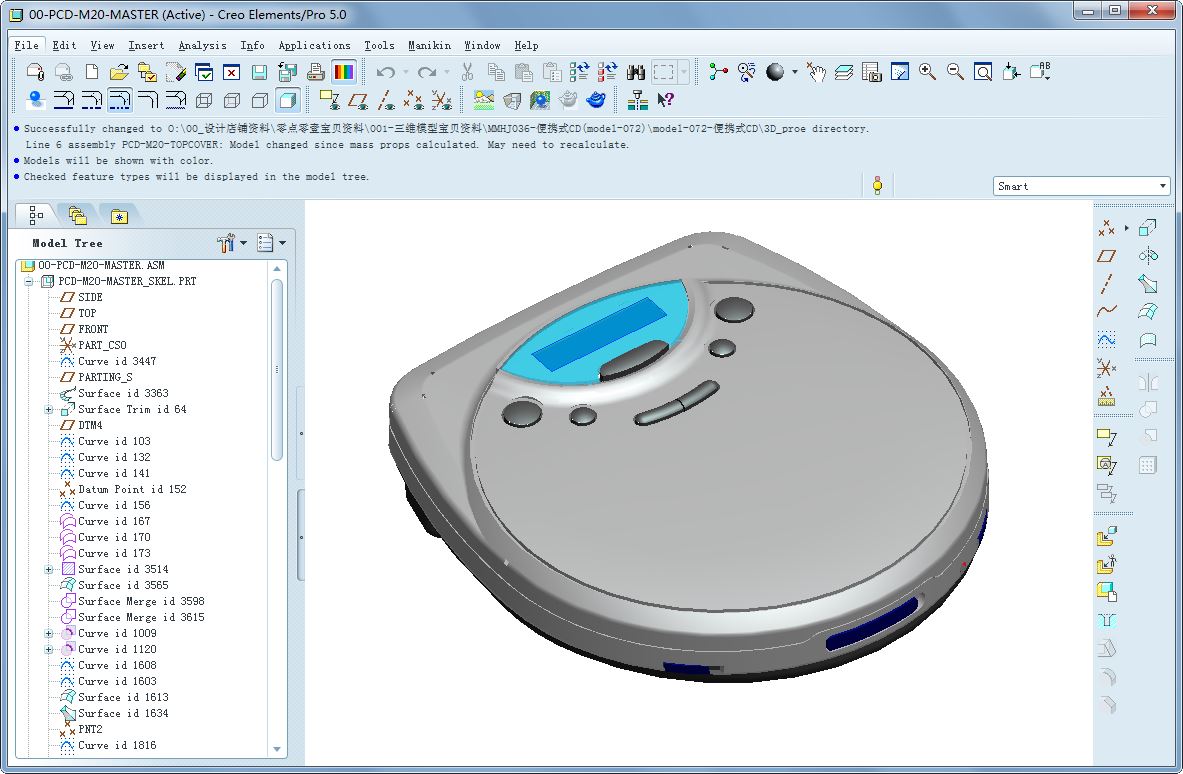Click the Datum Axis tool in right toolbar
The height and width of the screenshot is (774, 1183).
(x=1106, y=284)
